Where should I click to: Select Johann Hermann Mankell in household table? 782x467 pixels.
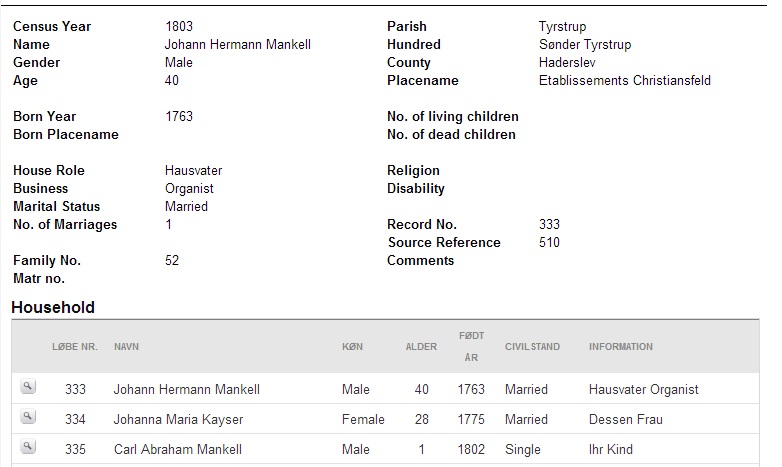pyautogui.click(x=187, y=389)
